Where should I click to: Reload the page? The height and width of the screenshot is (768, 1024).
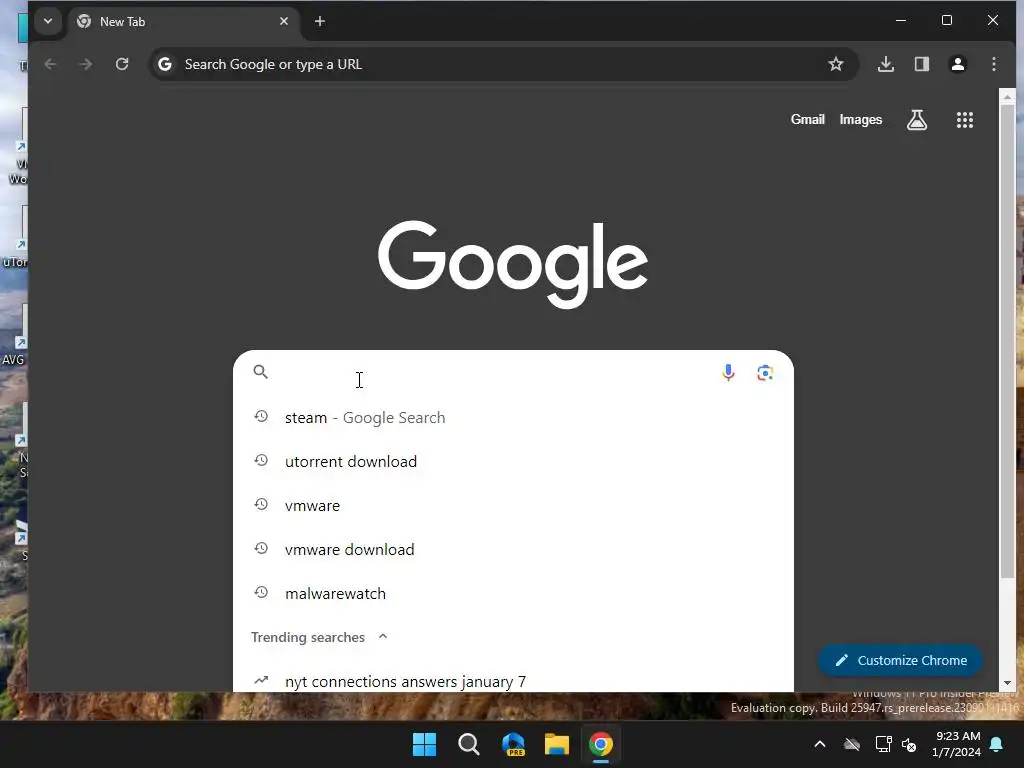(x=122, y=64)
